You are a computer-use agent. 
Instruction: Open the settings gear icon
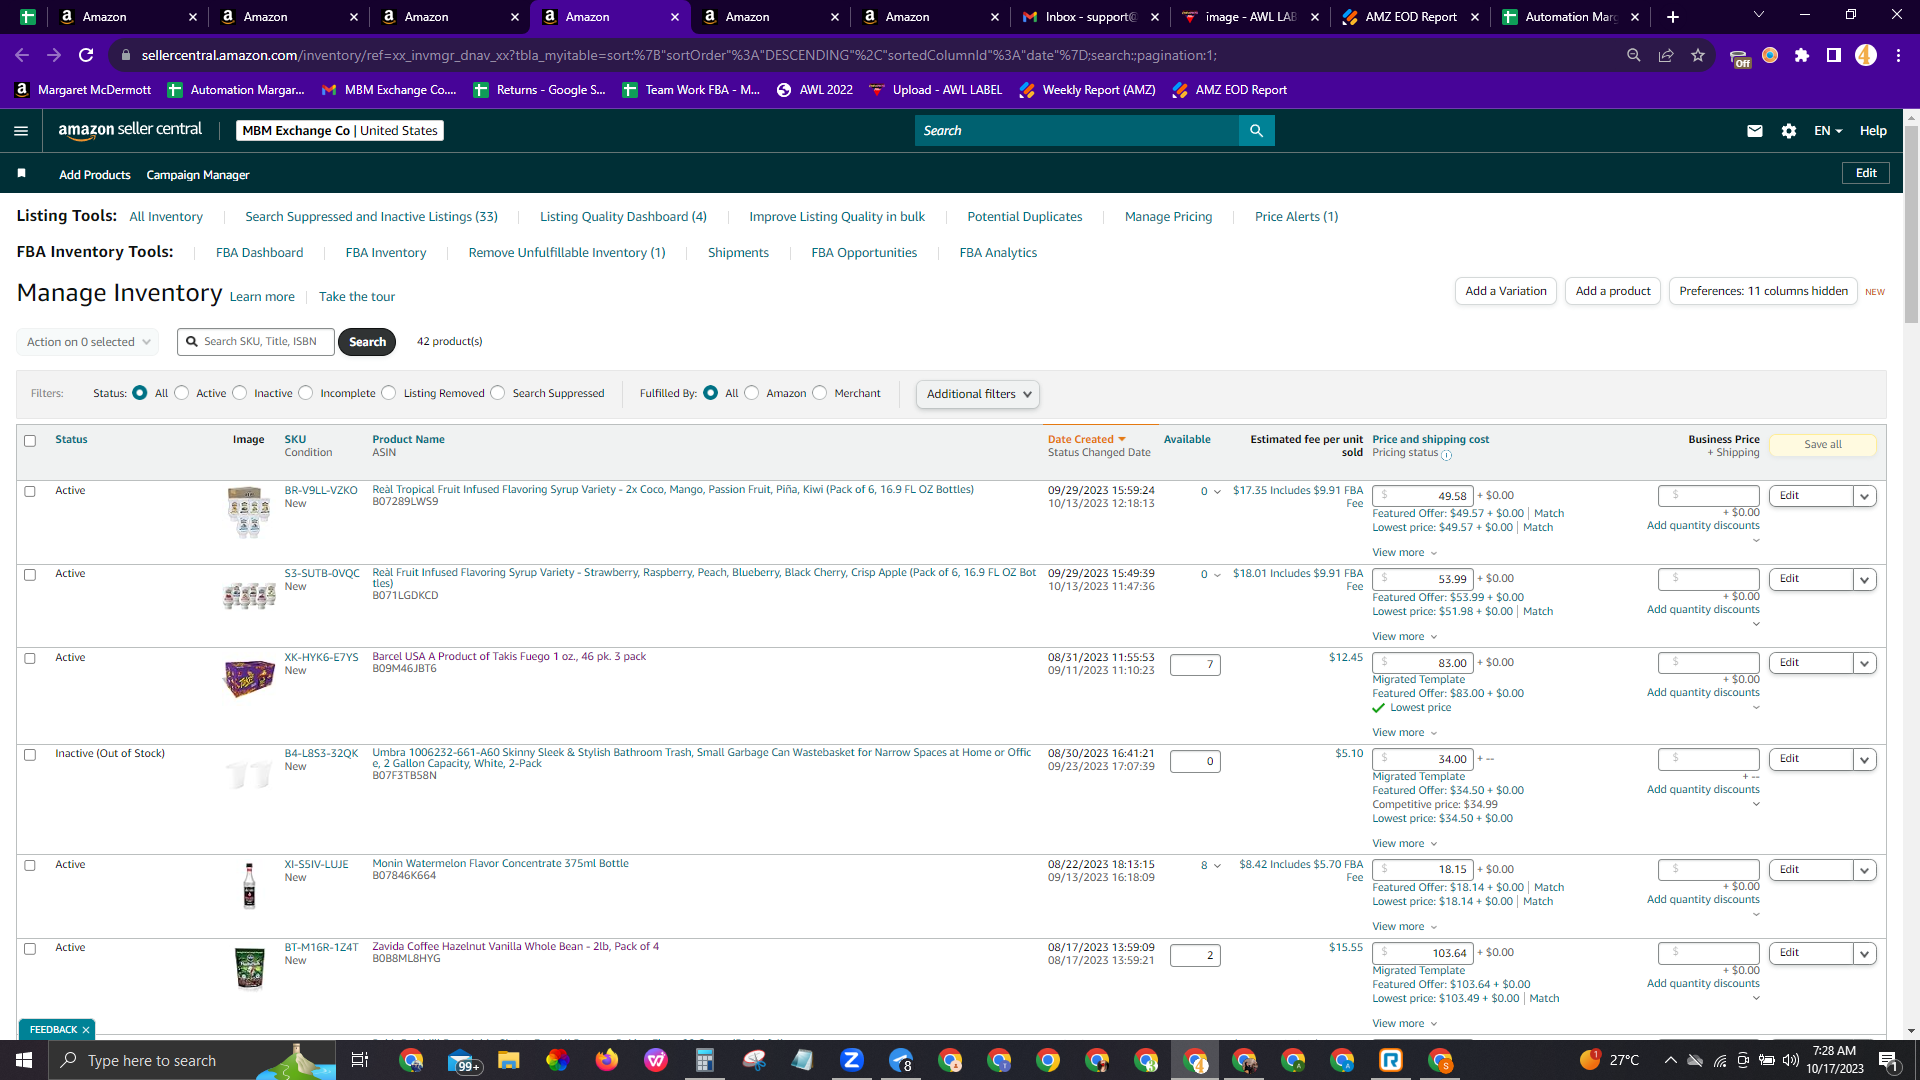pos(1789,131)
